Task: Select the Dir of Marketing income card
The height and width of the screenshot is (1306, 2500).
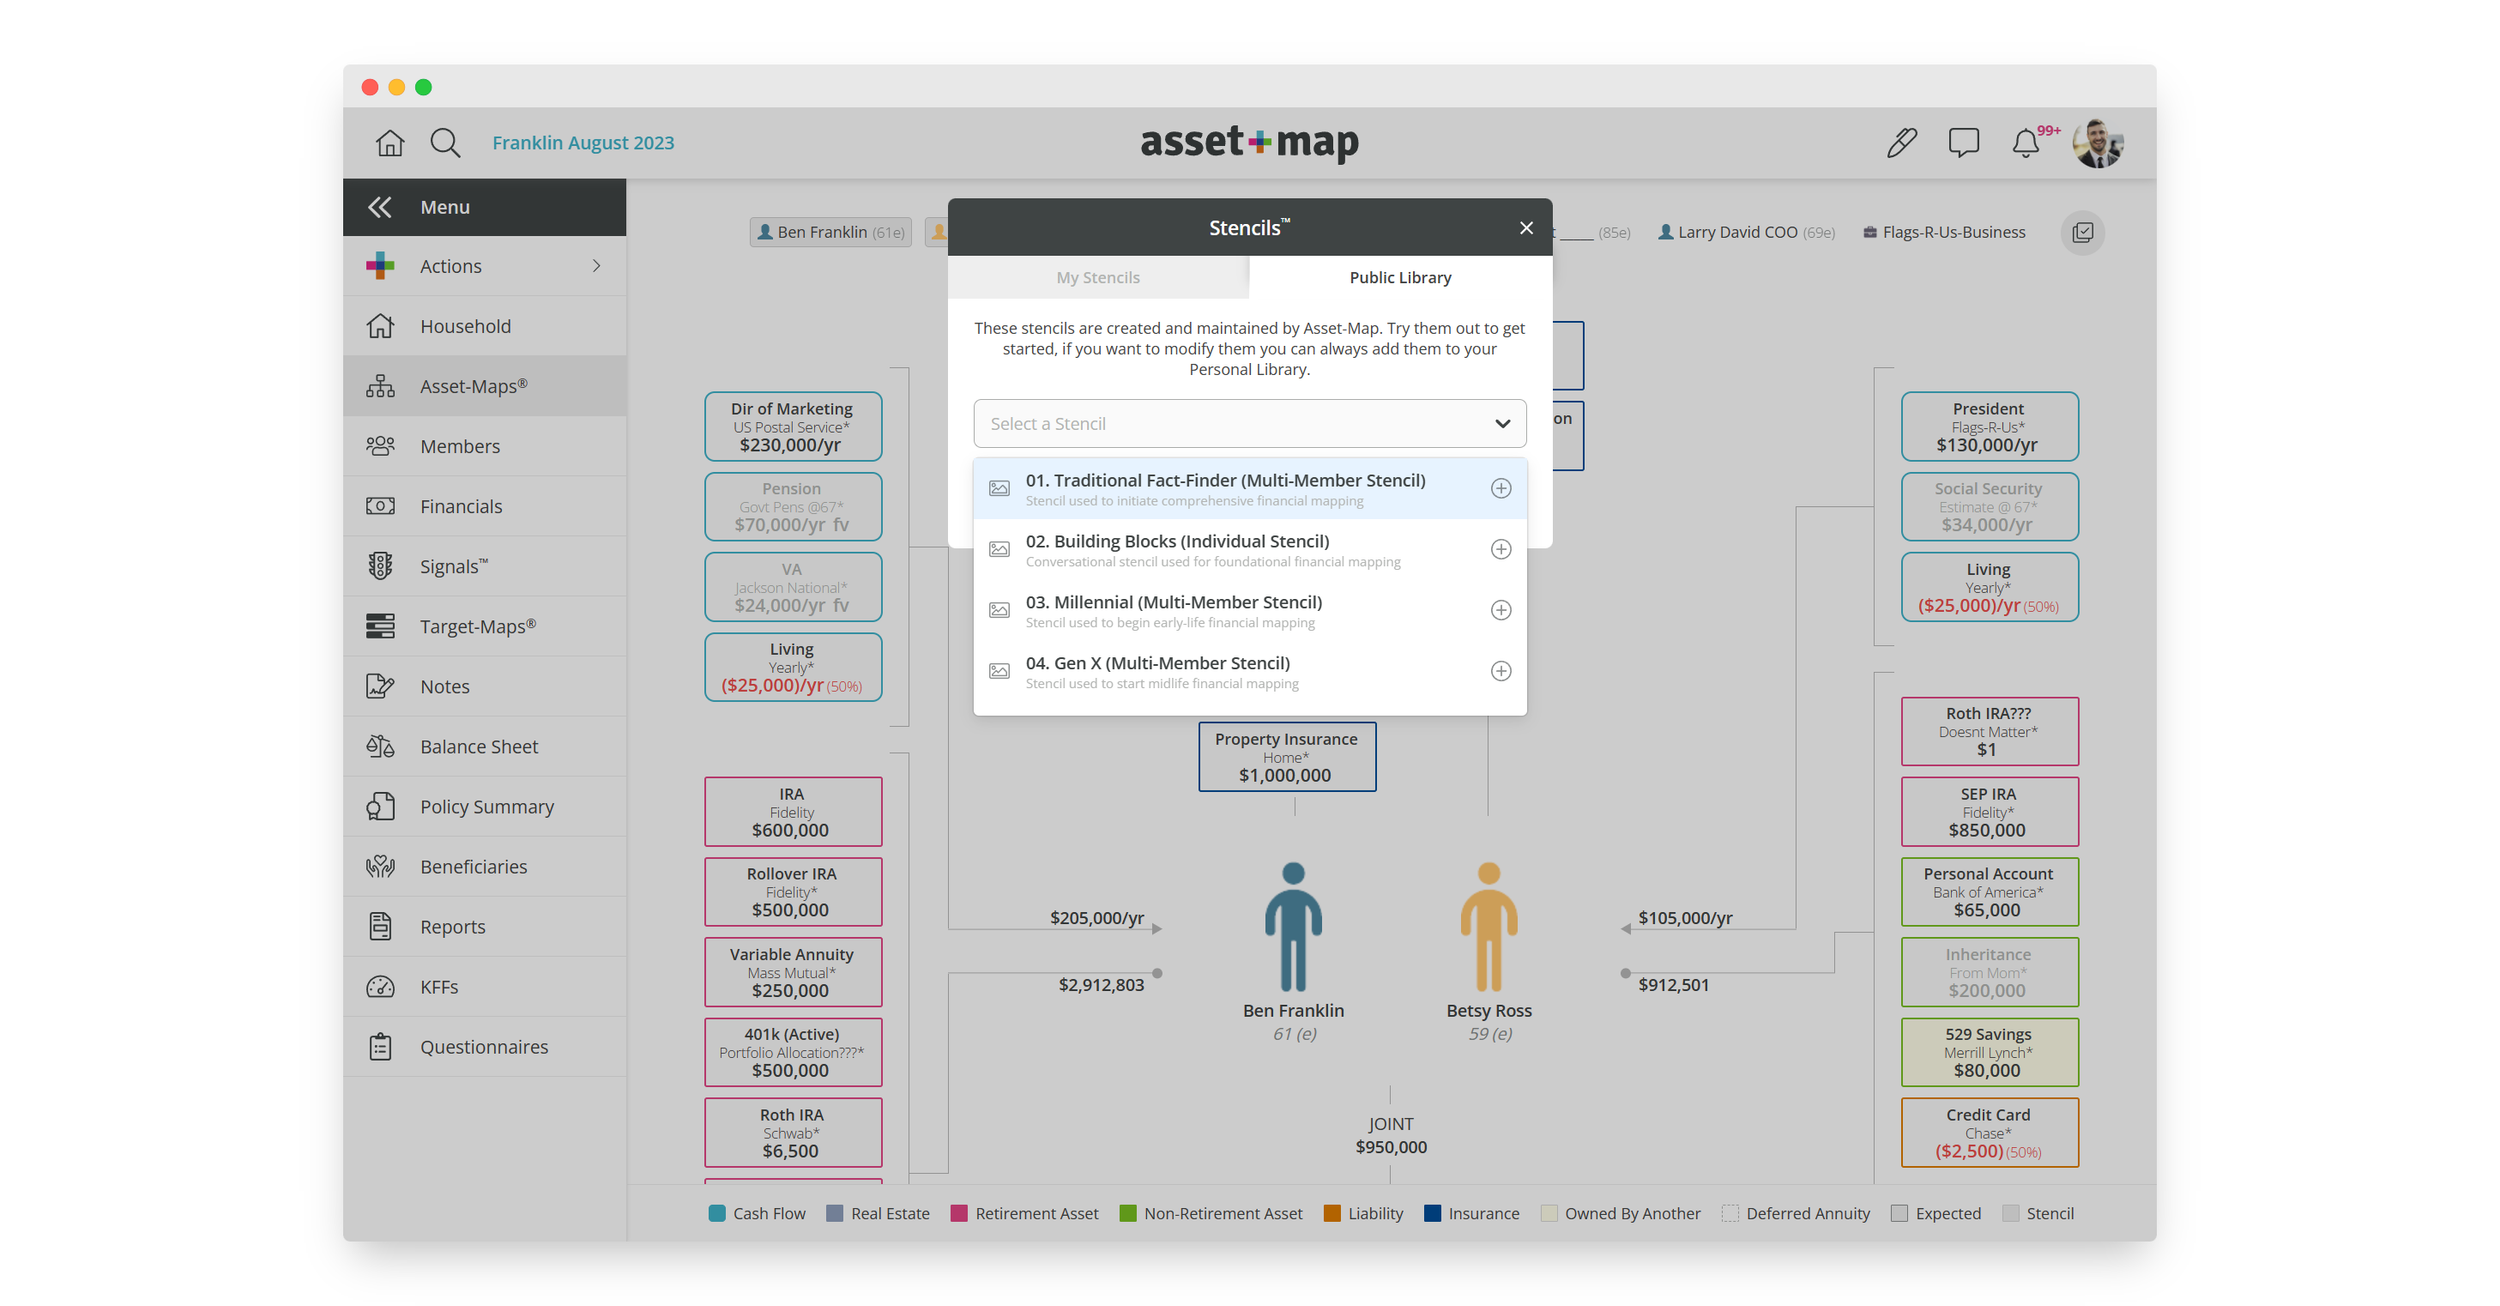Action: 793,427
